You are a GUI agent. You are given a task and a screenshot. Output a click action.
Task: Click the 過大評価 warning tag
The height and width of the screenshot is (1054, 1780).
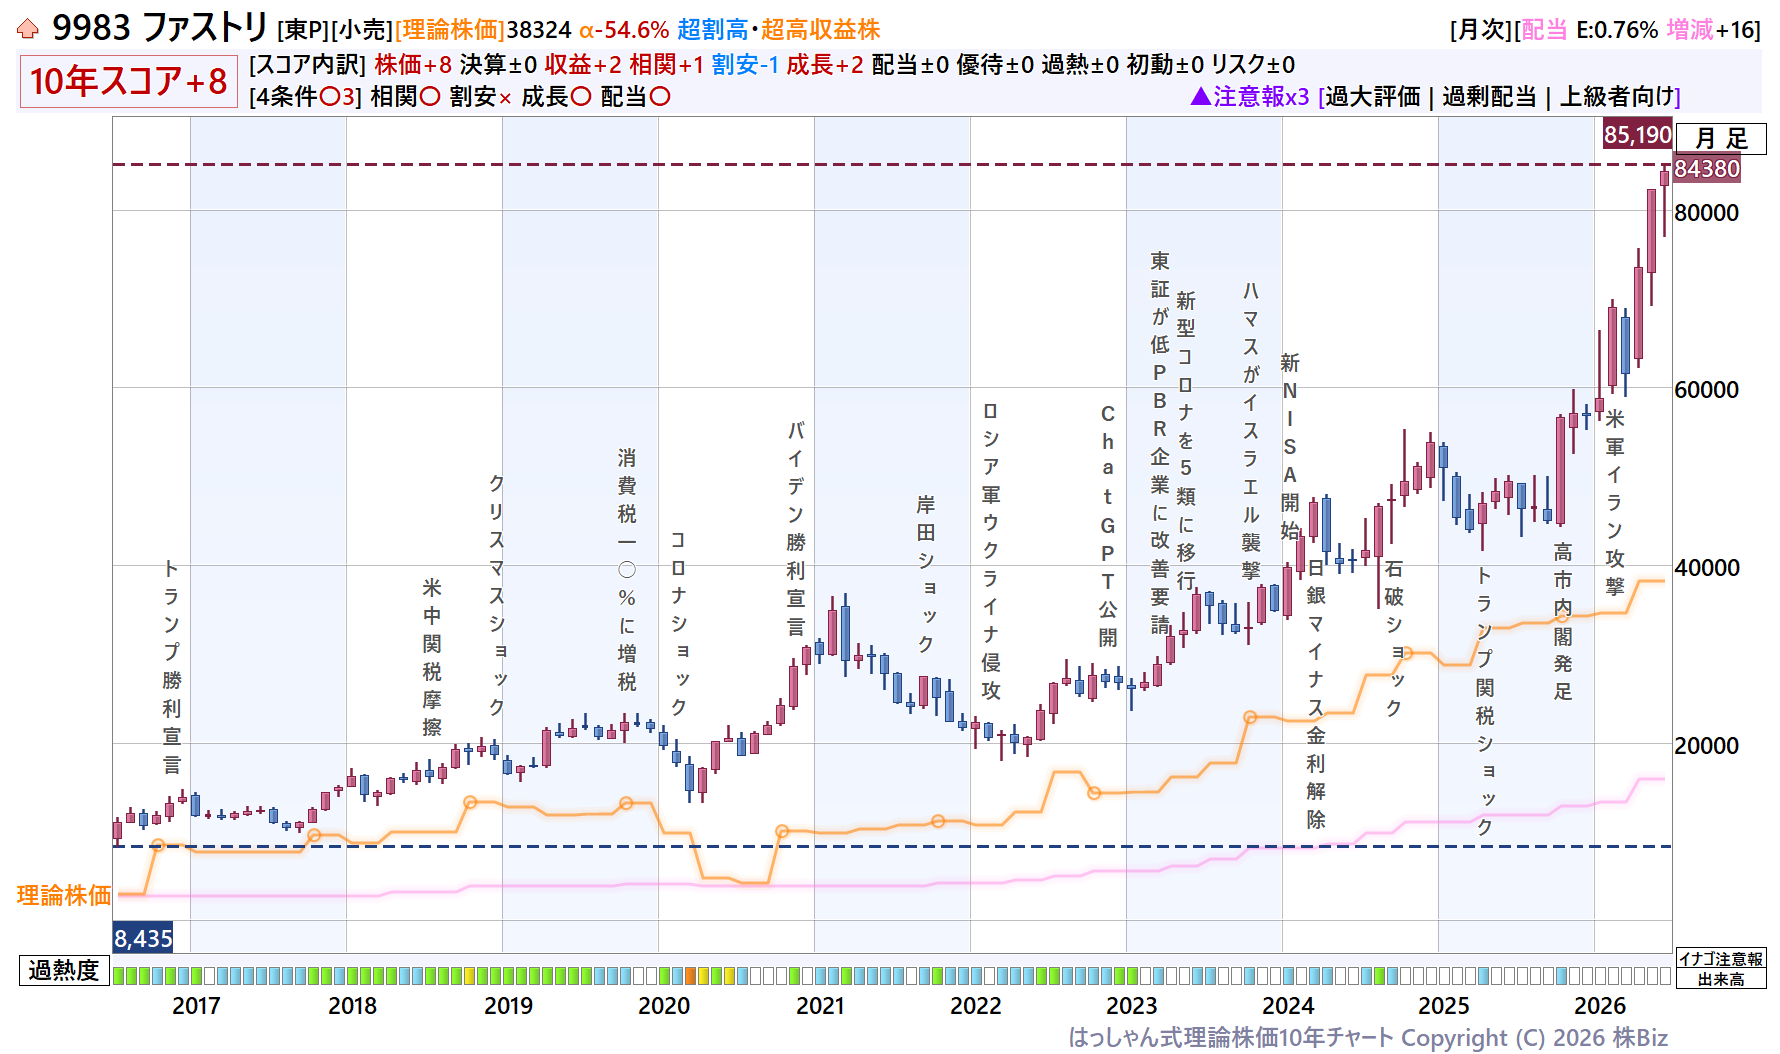pos(1373,97)
